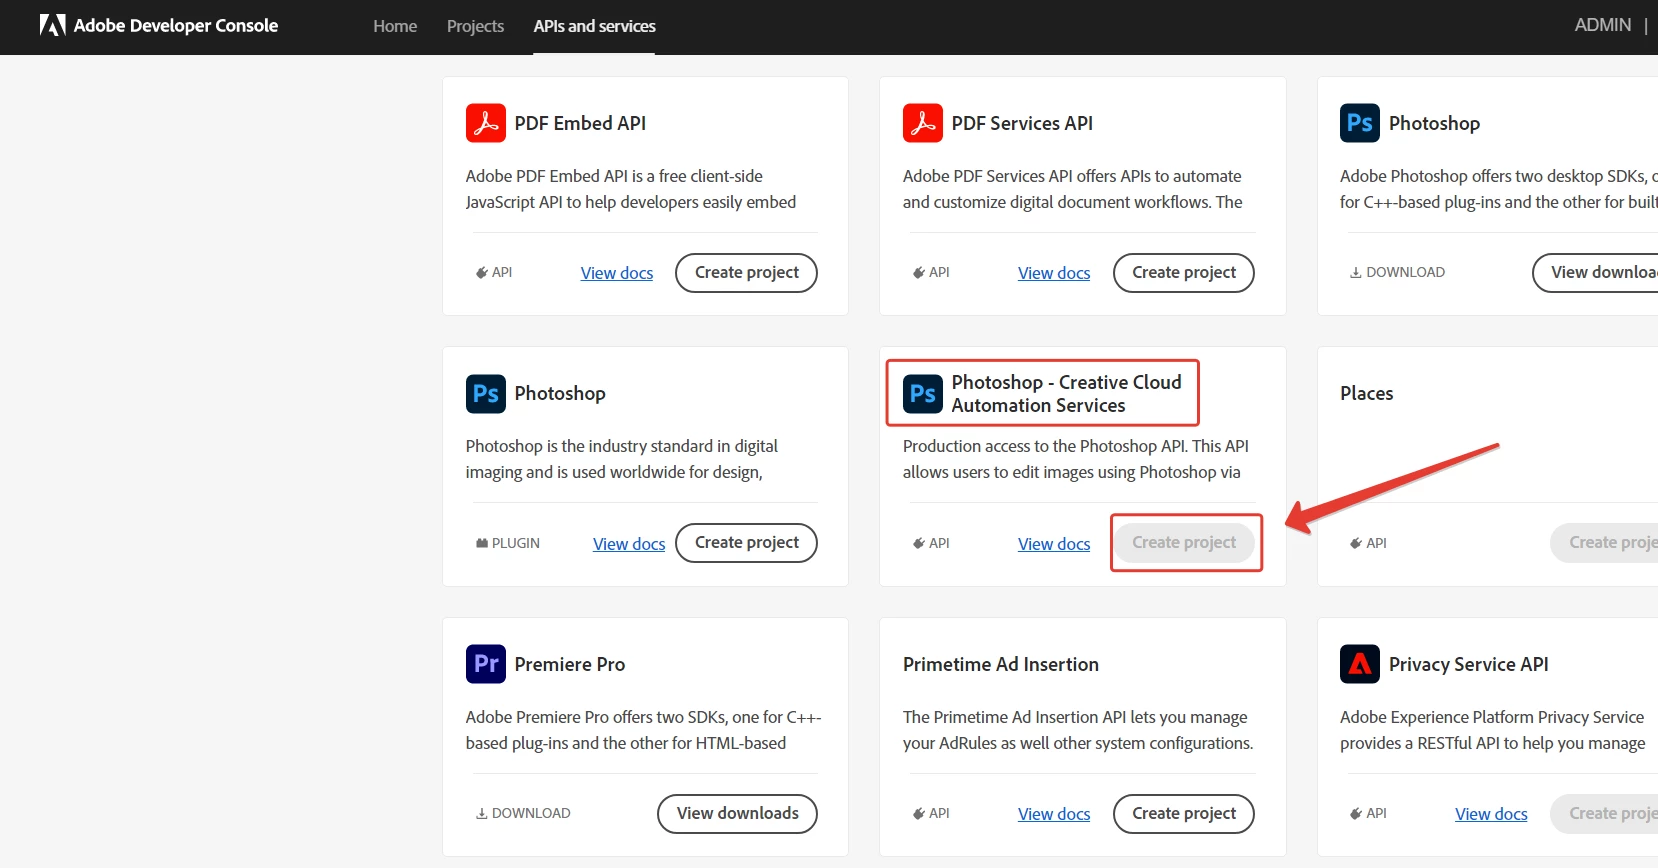1658x868 pixels.
Task: Click the PDF Embed API Acrobat icon
Action: coord(485,123)
